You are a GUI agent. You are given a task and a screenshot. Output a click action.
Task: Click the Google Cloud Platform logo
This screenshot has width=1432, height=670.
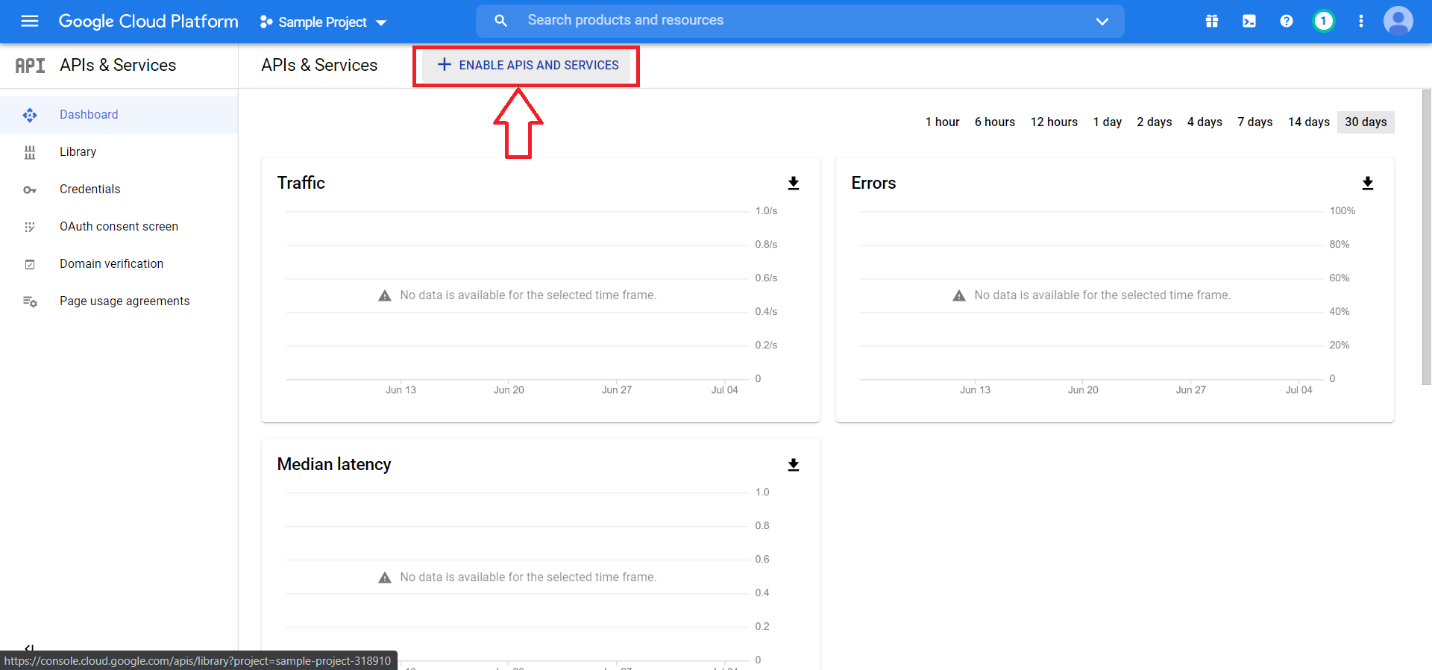(x=149, y=21)
